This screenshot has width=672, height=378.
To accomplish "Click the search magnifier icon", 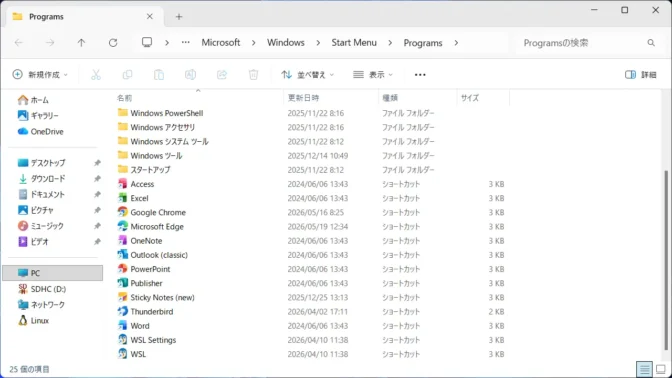I will coord(651,43).
